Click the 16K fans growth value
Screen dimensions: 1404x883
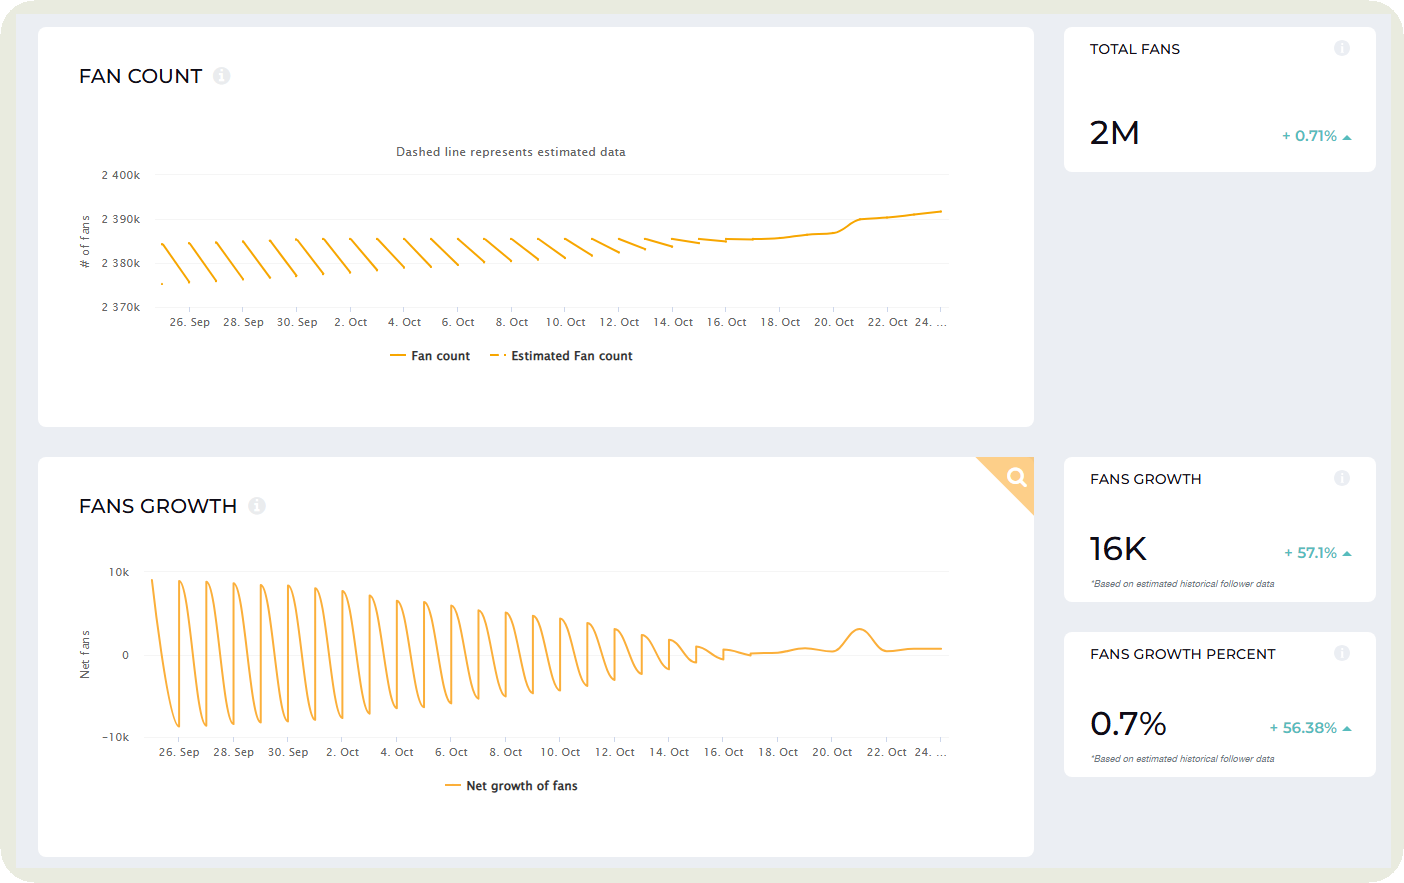coord(1118,549)
